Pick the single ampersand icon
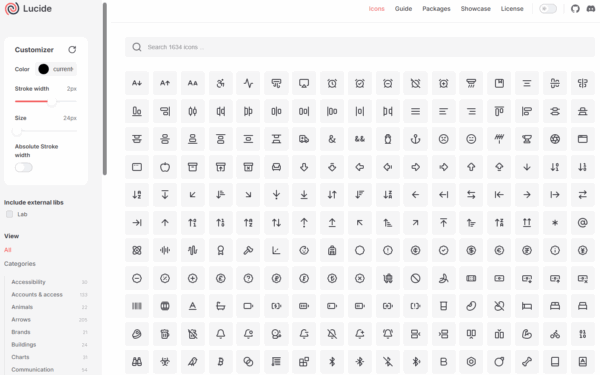This screenshot has height=375, width=600. (x=332, y=139)
